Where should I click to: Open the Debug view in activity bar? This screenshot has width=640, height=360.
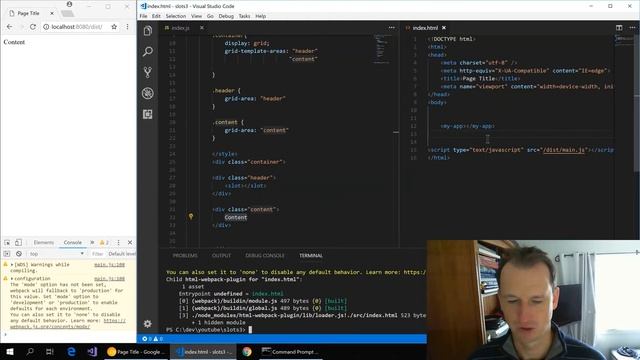point(148,93)
